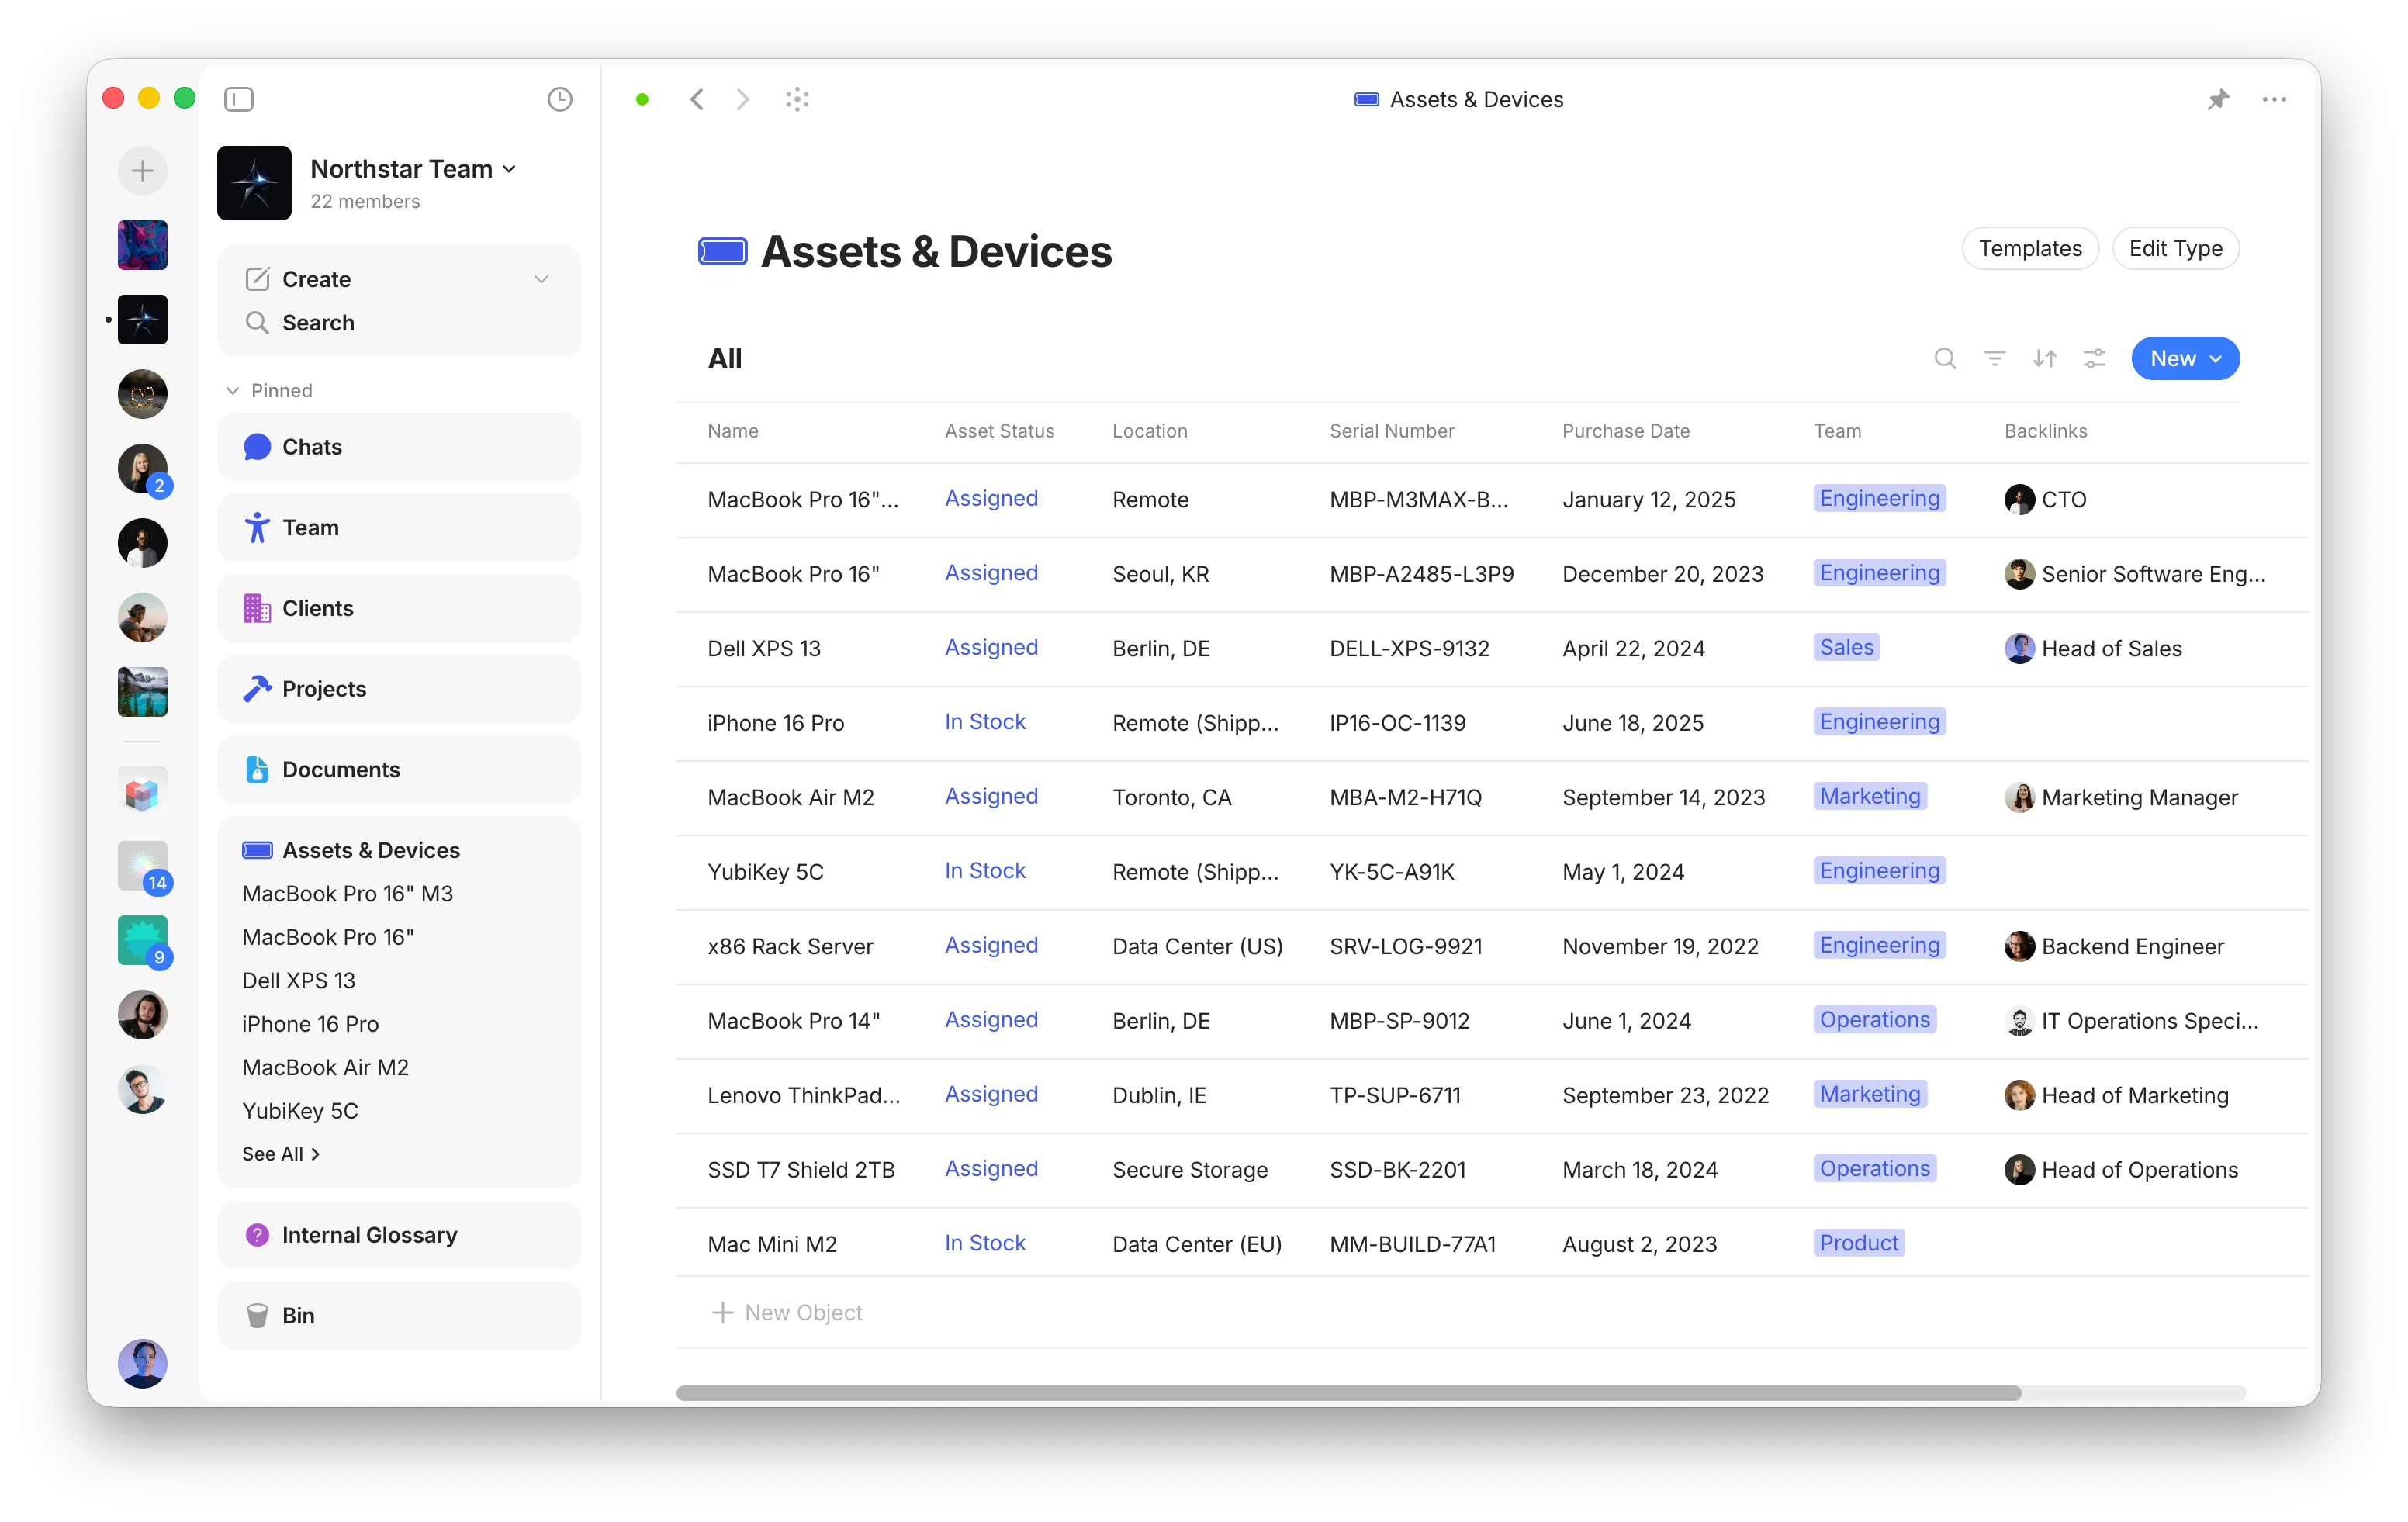Open Projects in the sidebar

pos(398,689)
